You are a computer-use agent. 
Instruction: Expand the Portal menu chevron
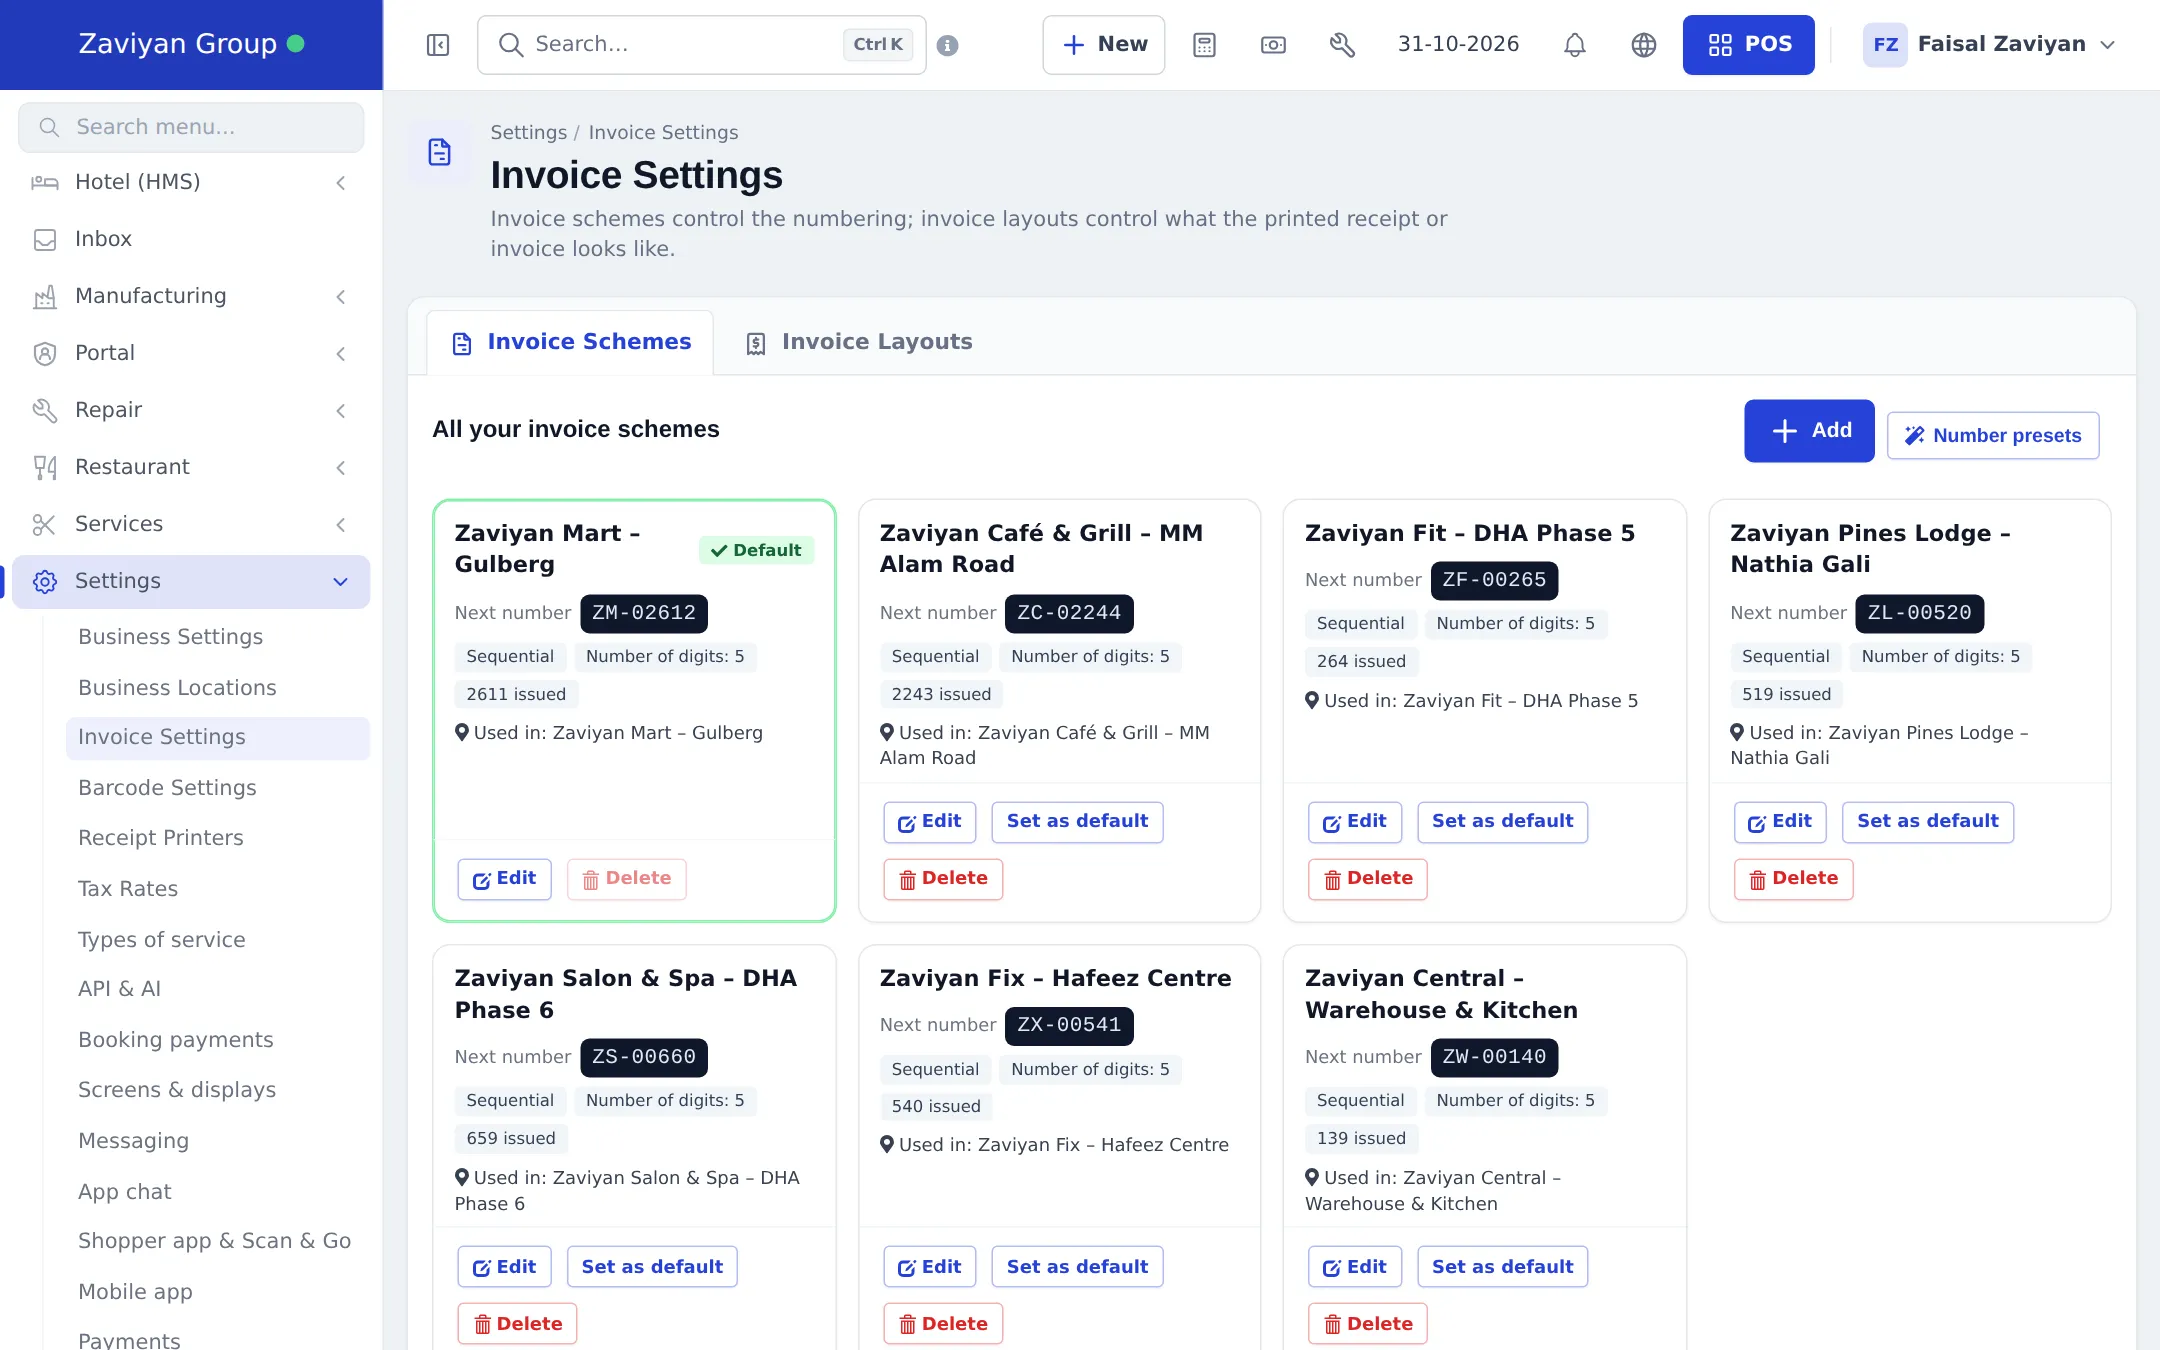pos(341,353)
